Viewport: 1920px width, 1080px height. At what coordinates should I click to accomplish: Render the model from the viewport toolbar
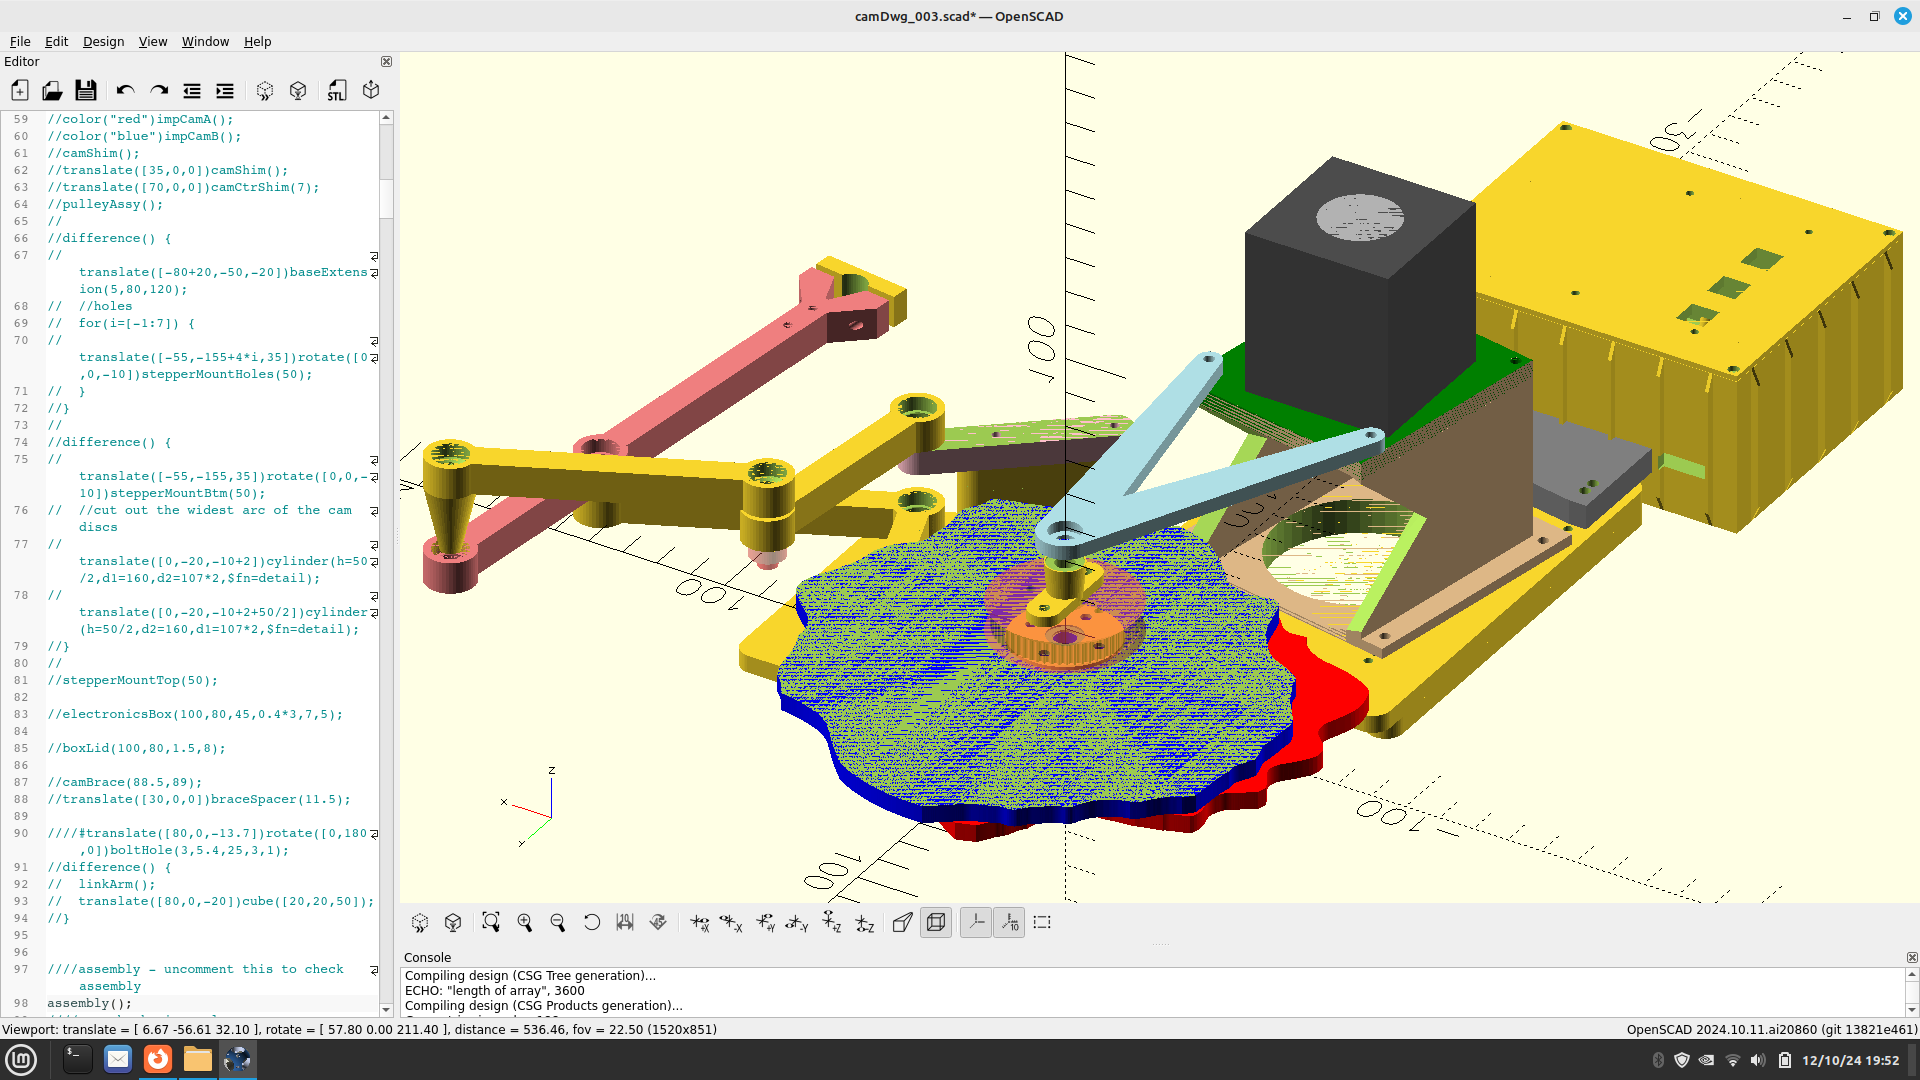coord(453,922)
